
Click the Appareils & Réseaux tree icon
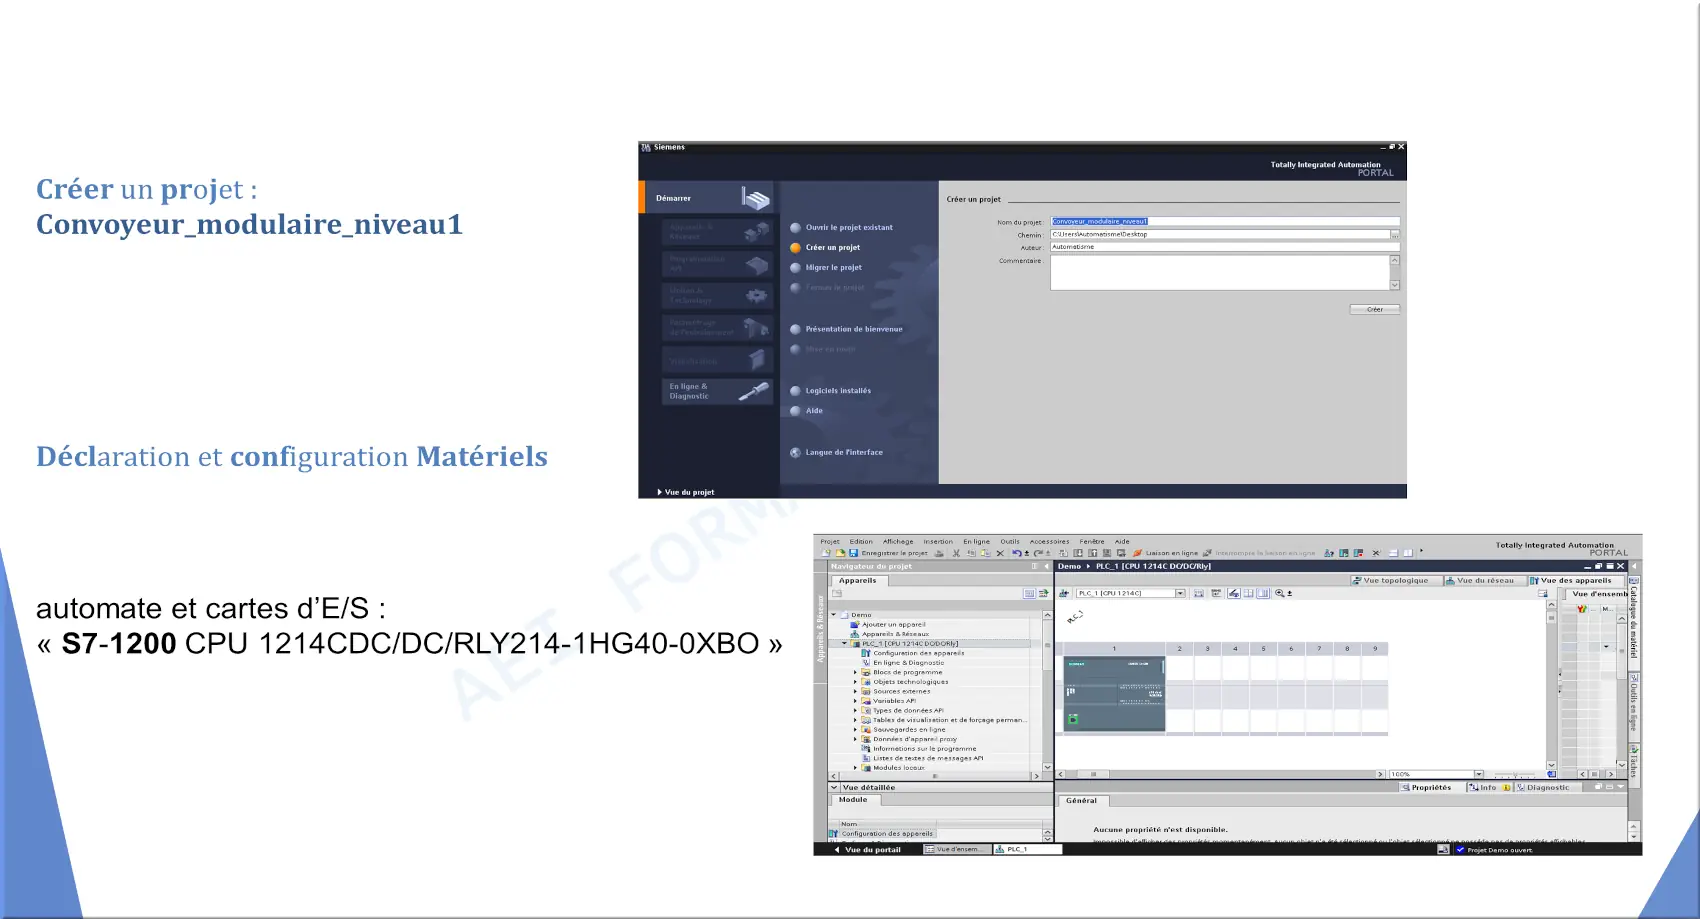point(855,634)
